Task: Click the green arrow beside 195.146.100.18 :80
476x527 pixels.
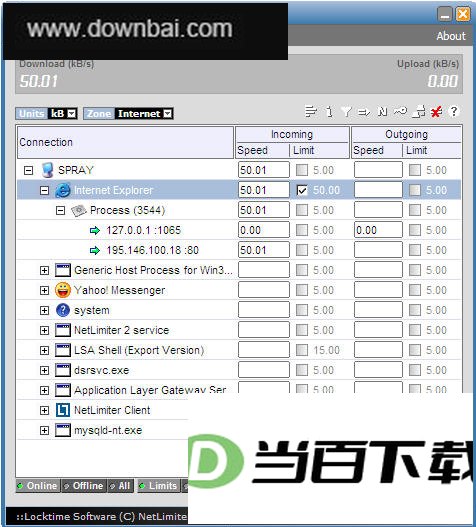Action: coord(95,250)
